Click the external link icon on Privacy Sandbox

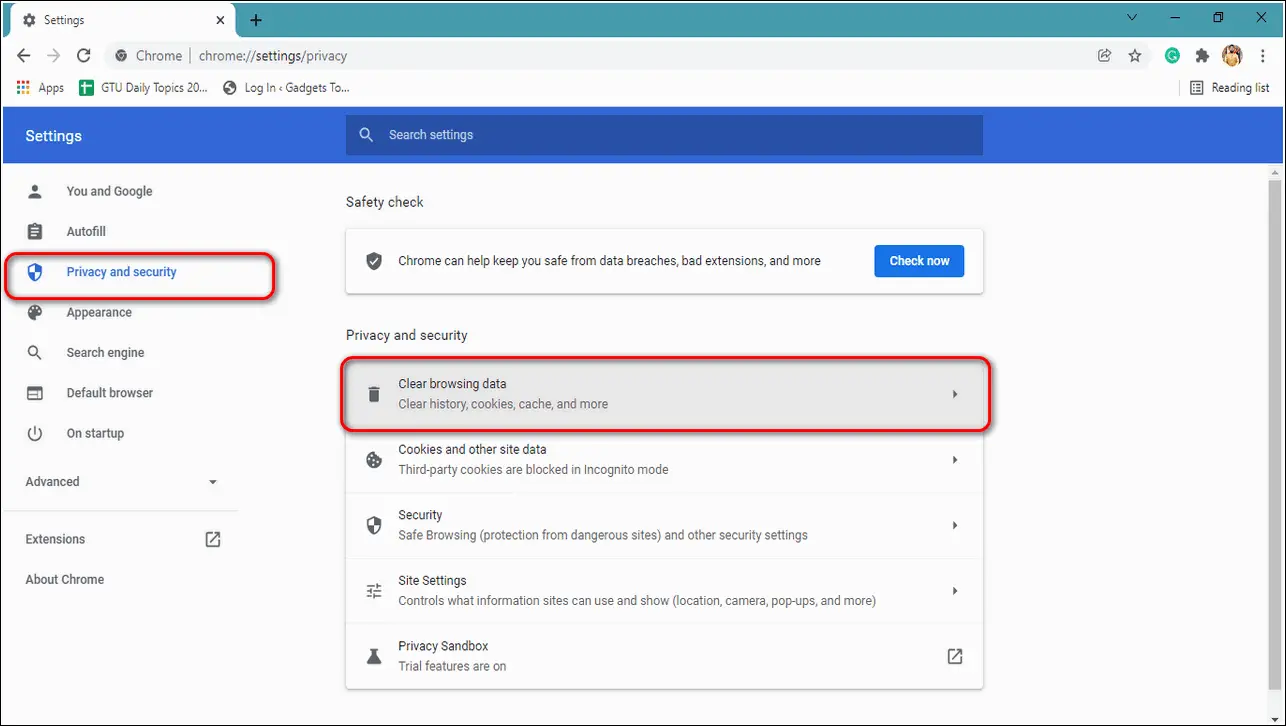click(955, 656)
